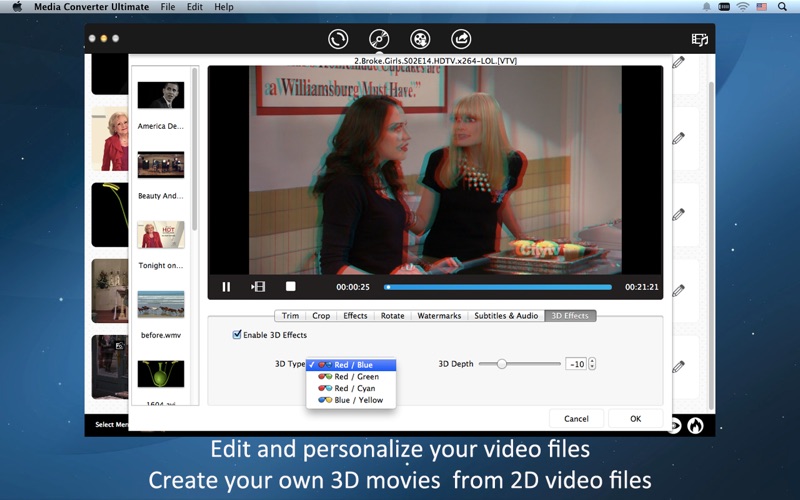Click the US flag input source icon

762,7
